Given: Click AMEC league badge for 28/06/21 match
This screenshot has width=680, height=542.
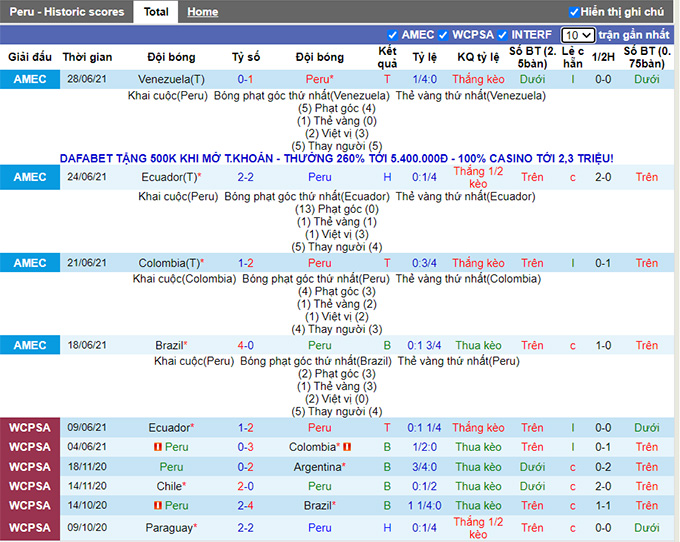Looking at the screenshot, I should [x=30, y=79].
